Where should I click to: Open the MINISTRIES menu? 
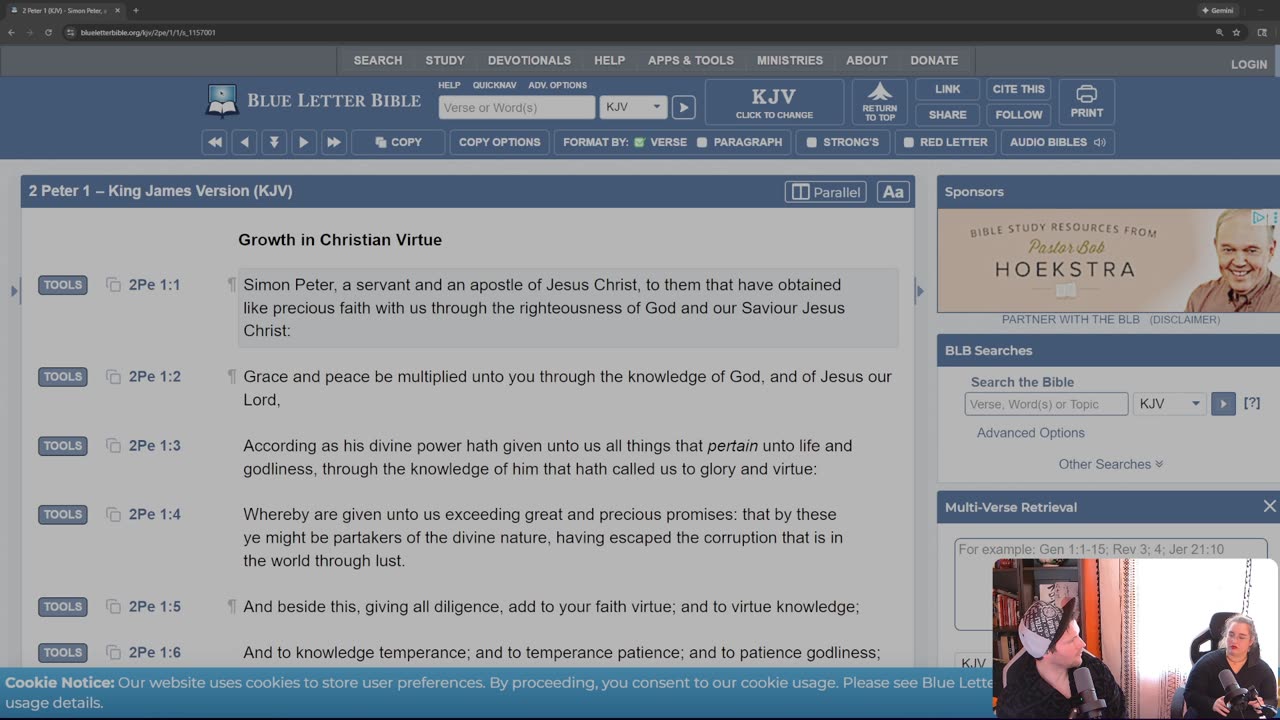click(790, 60)
